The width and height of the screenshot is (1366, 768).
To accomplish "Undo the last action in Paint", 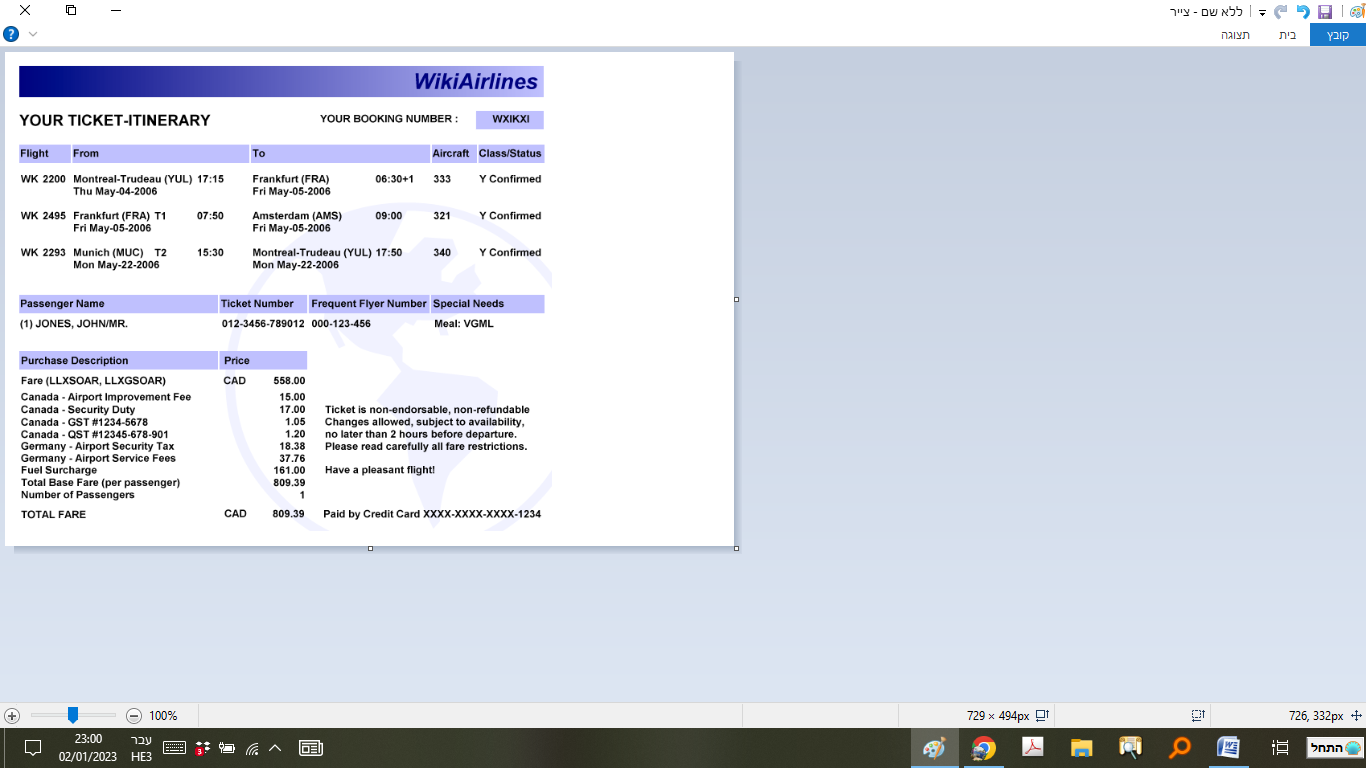I will click(x=1303, y=11).
